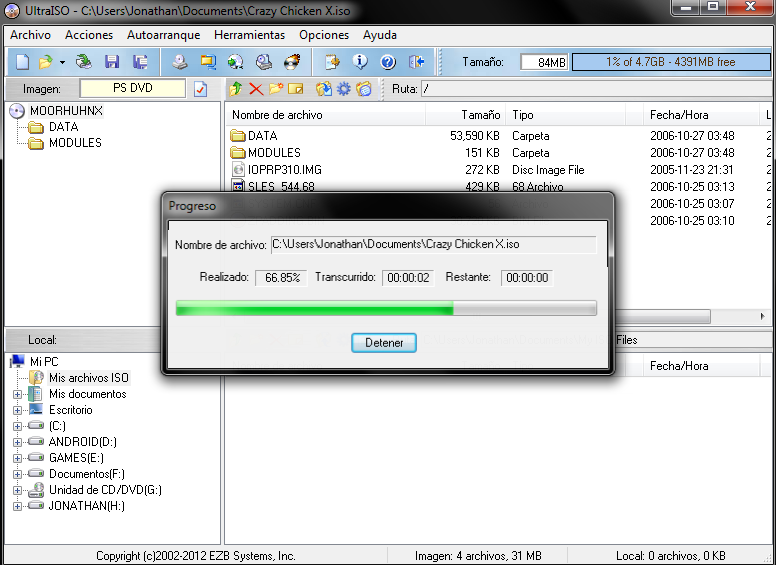Click status bar text Imagen: 4 archivos, 31 MB
The height and width of the screenshot is (565, 776).
tap(478, 556)
